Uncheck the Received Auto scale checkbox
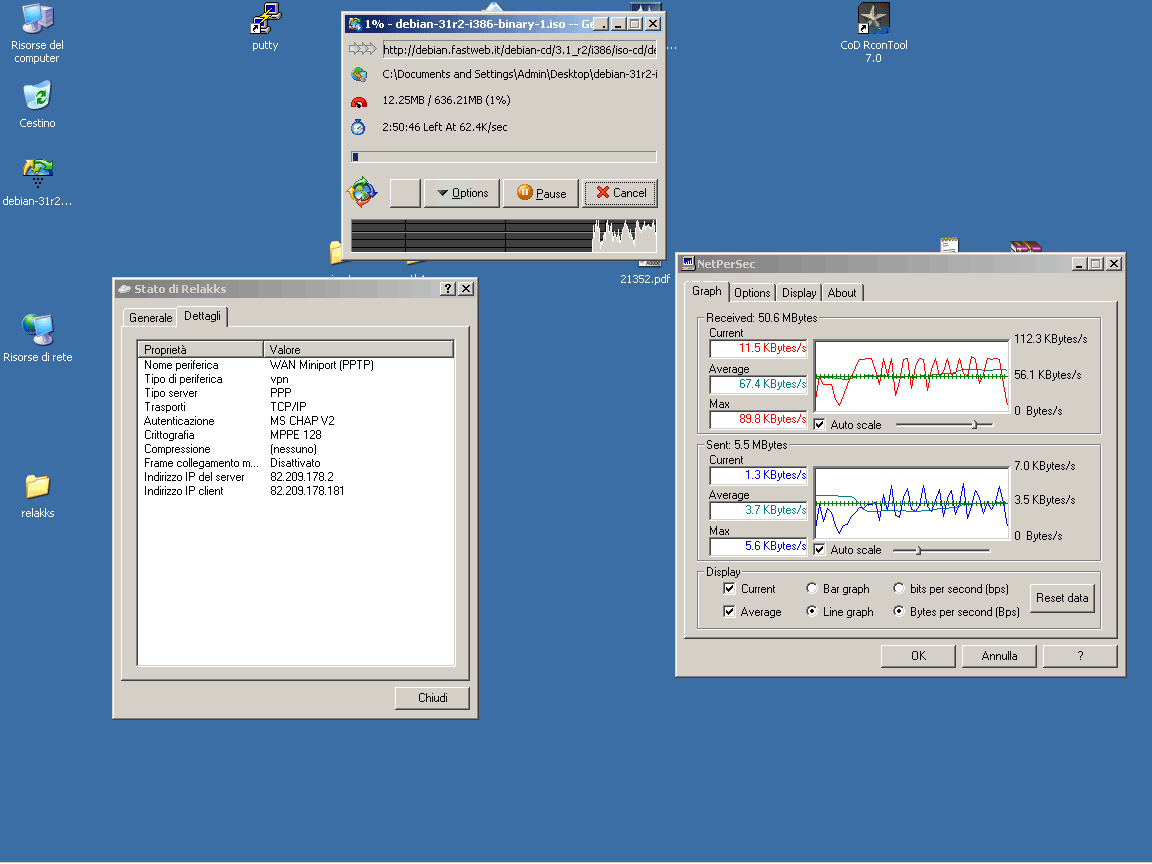Image resolution: width=1152 pixels, height=864 pixels. [821, 425]
